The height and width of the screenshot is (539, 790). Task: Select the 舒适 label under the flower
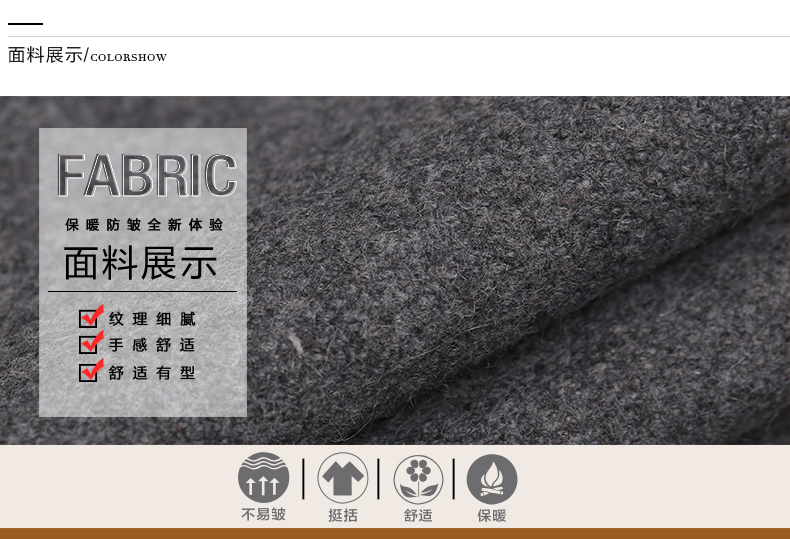click(418, 516)
